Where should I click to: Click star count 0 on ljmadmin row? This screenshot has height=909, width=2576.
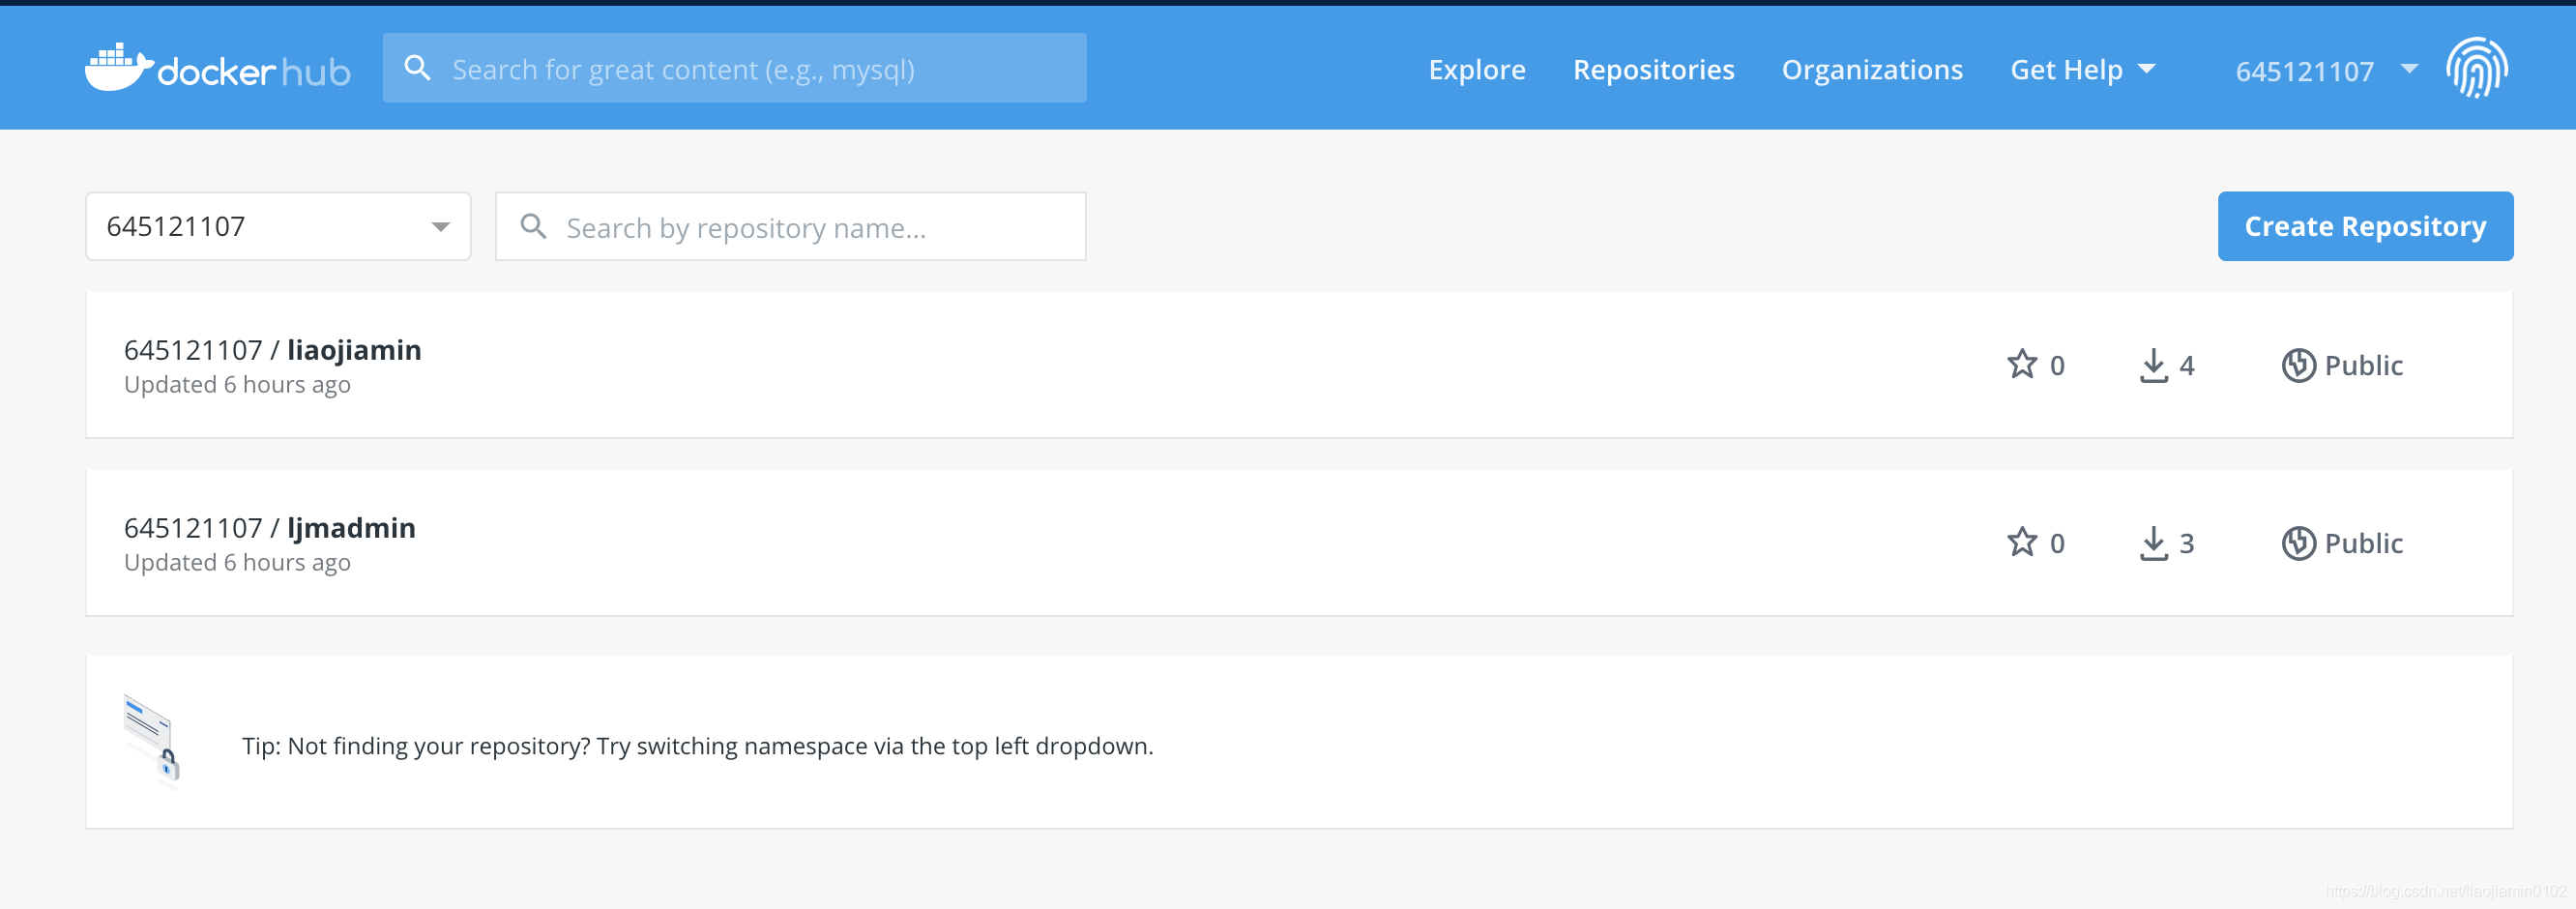(2056, 544)
